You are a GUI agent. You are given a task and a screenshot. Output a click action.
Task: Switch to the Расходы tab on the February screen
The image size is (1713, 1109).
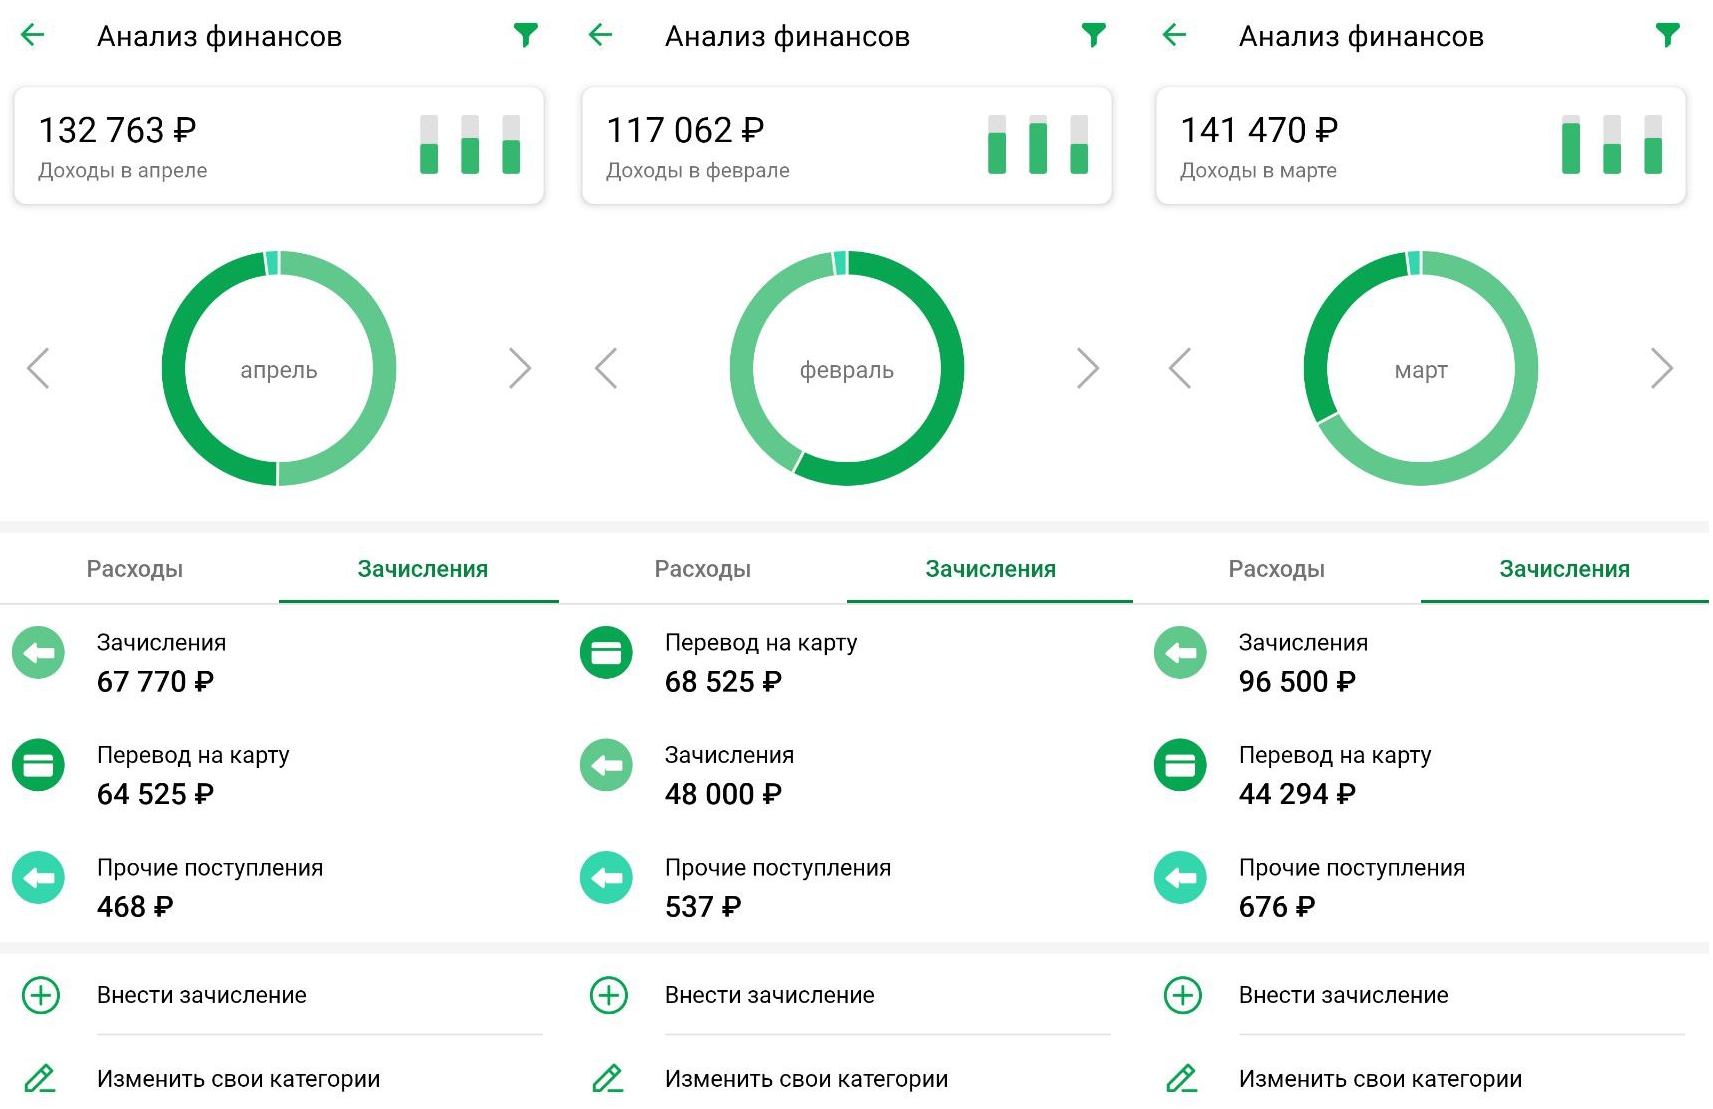tap(702, 569)
